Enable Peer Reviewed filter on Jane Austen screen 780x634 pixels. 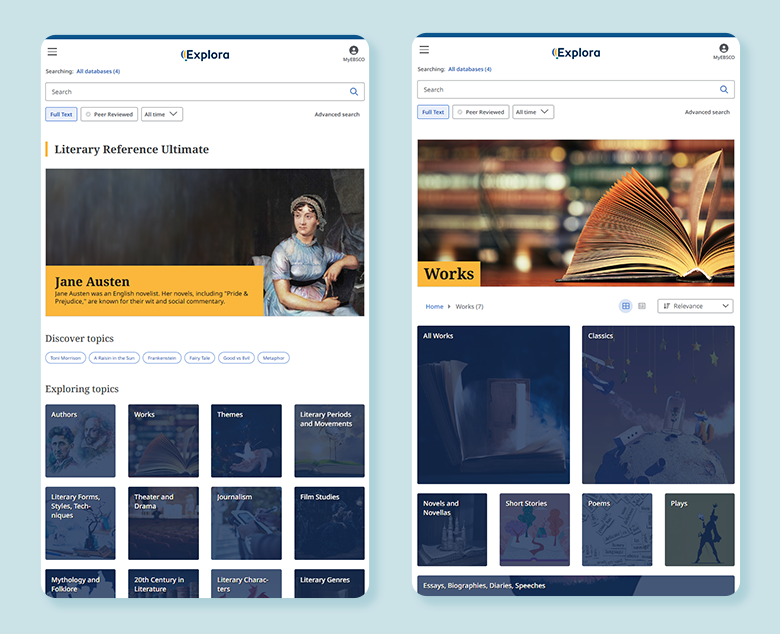(109, 114)
